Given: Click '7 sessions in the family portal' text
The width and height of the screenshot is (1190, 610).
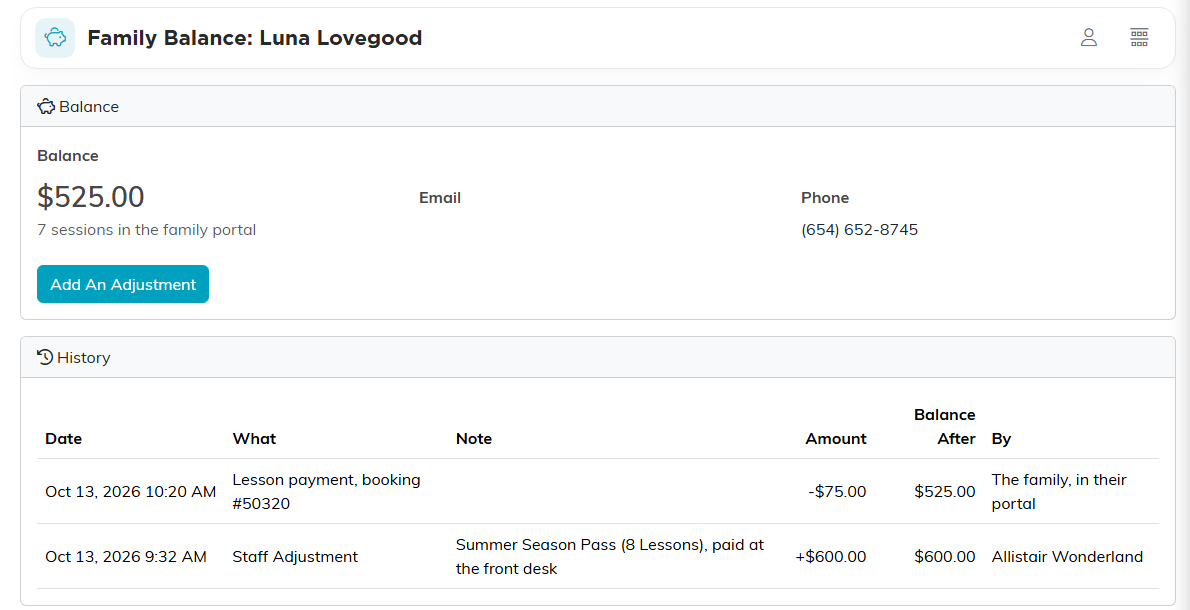Looking at the screenshot, I should click(x=146, y=230).
